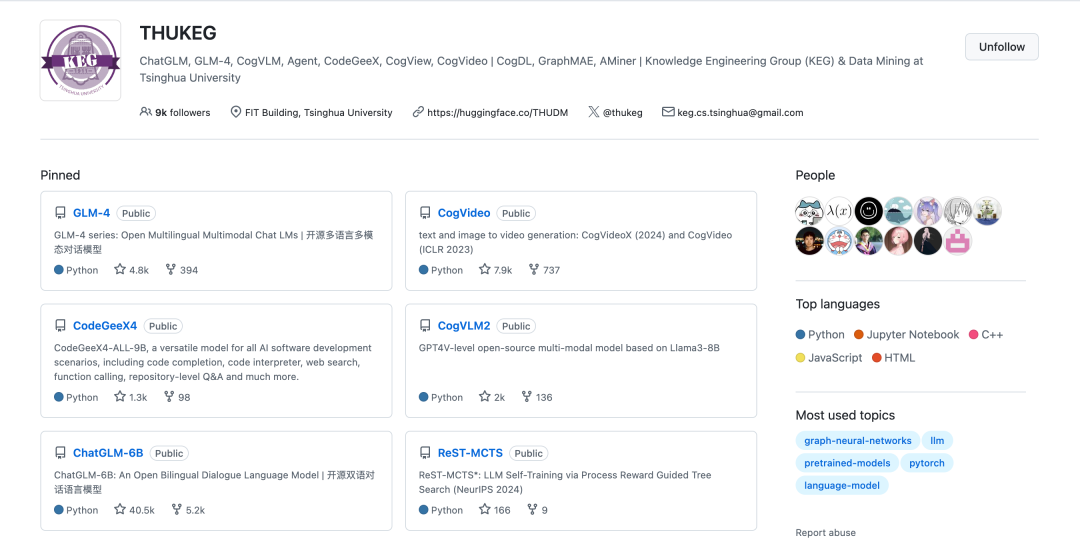Open the Doraemon avatar in People

pos(839,241)
